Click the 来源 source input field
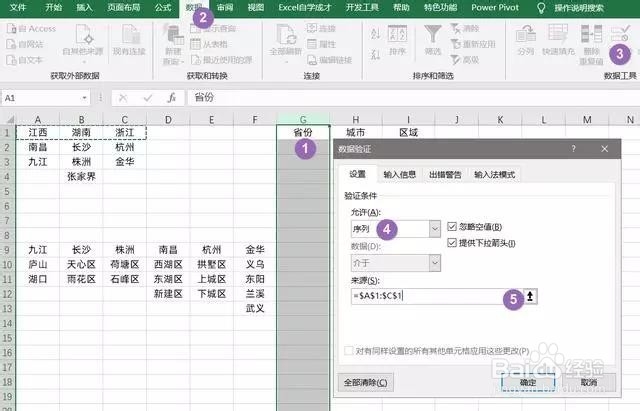The width and height of the screenshot is (640, 411). click(x=437, y=296)
